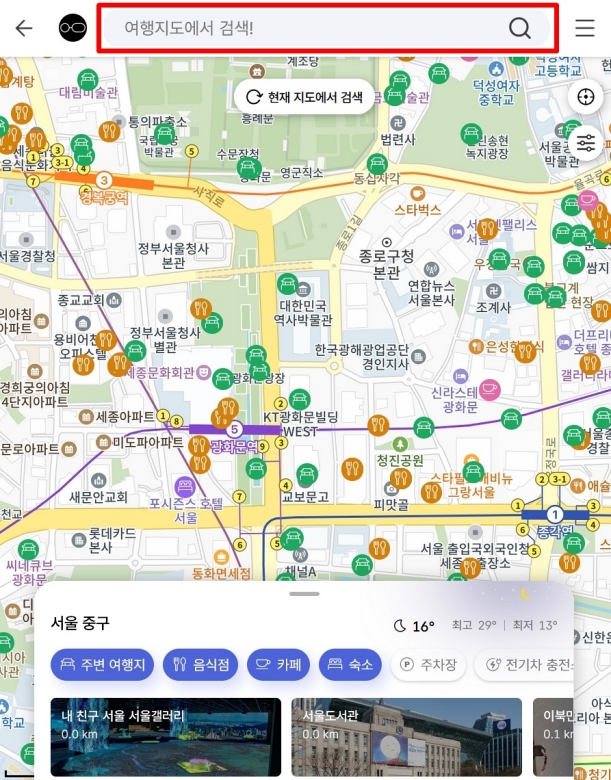The width and height of the screenshot is (611, 780).
Task: Select 광화문역 station label
Action: (x=234, y=446)
